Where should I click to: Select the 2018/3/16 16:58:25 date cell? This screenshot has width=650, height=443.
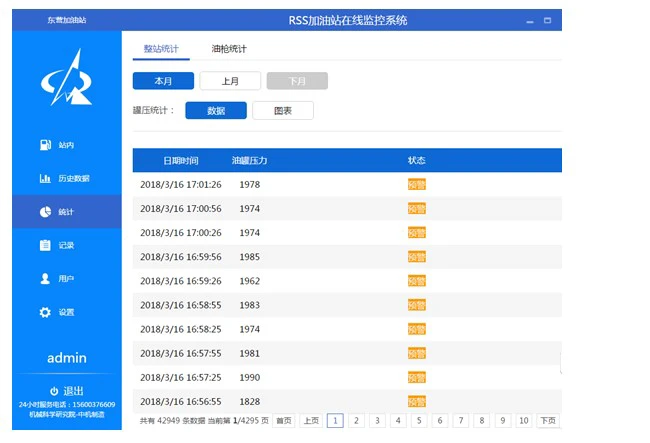click(181, 329)
